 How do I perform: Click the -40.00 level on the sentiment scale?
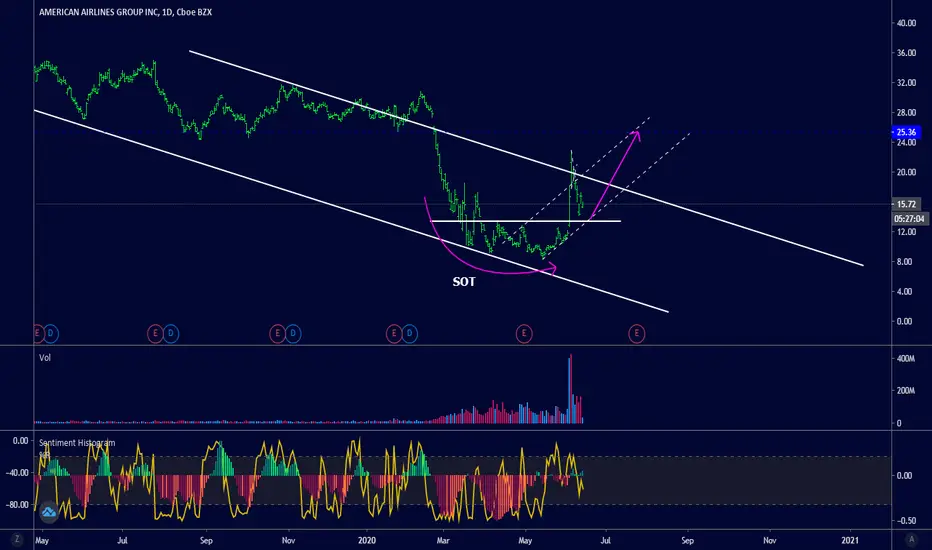click(17, 473)
